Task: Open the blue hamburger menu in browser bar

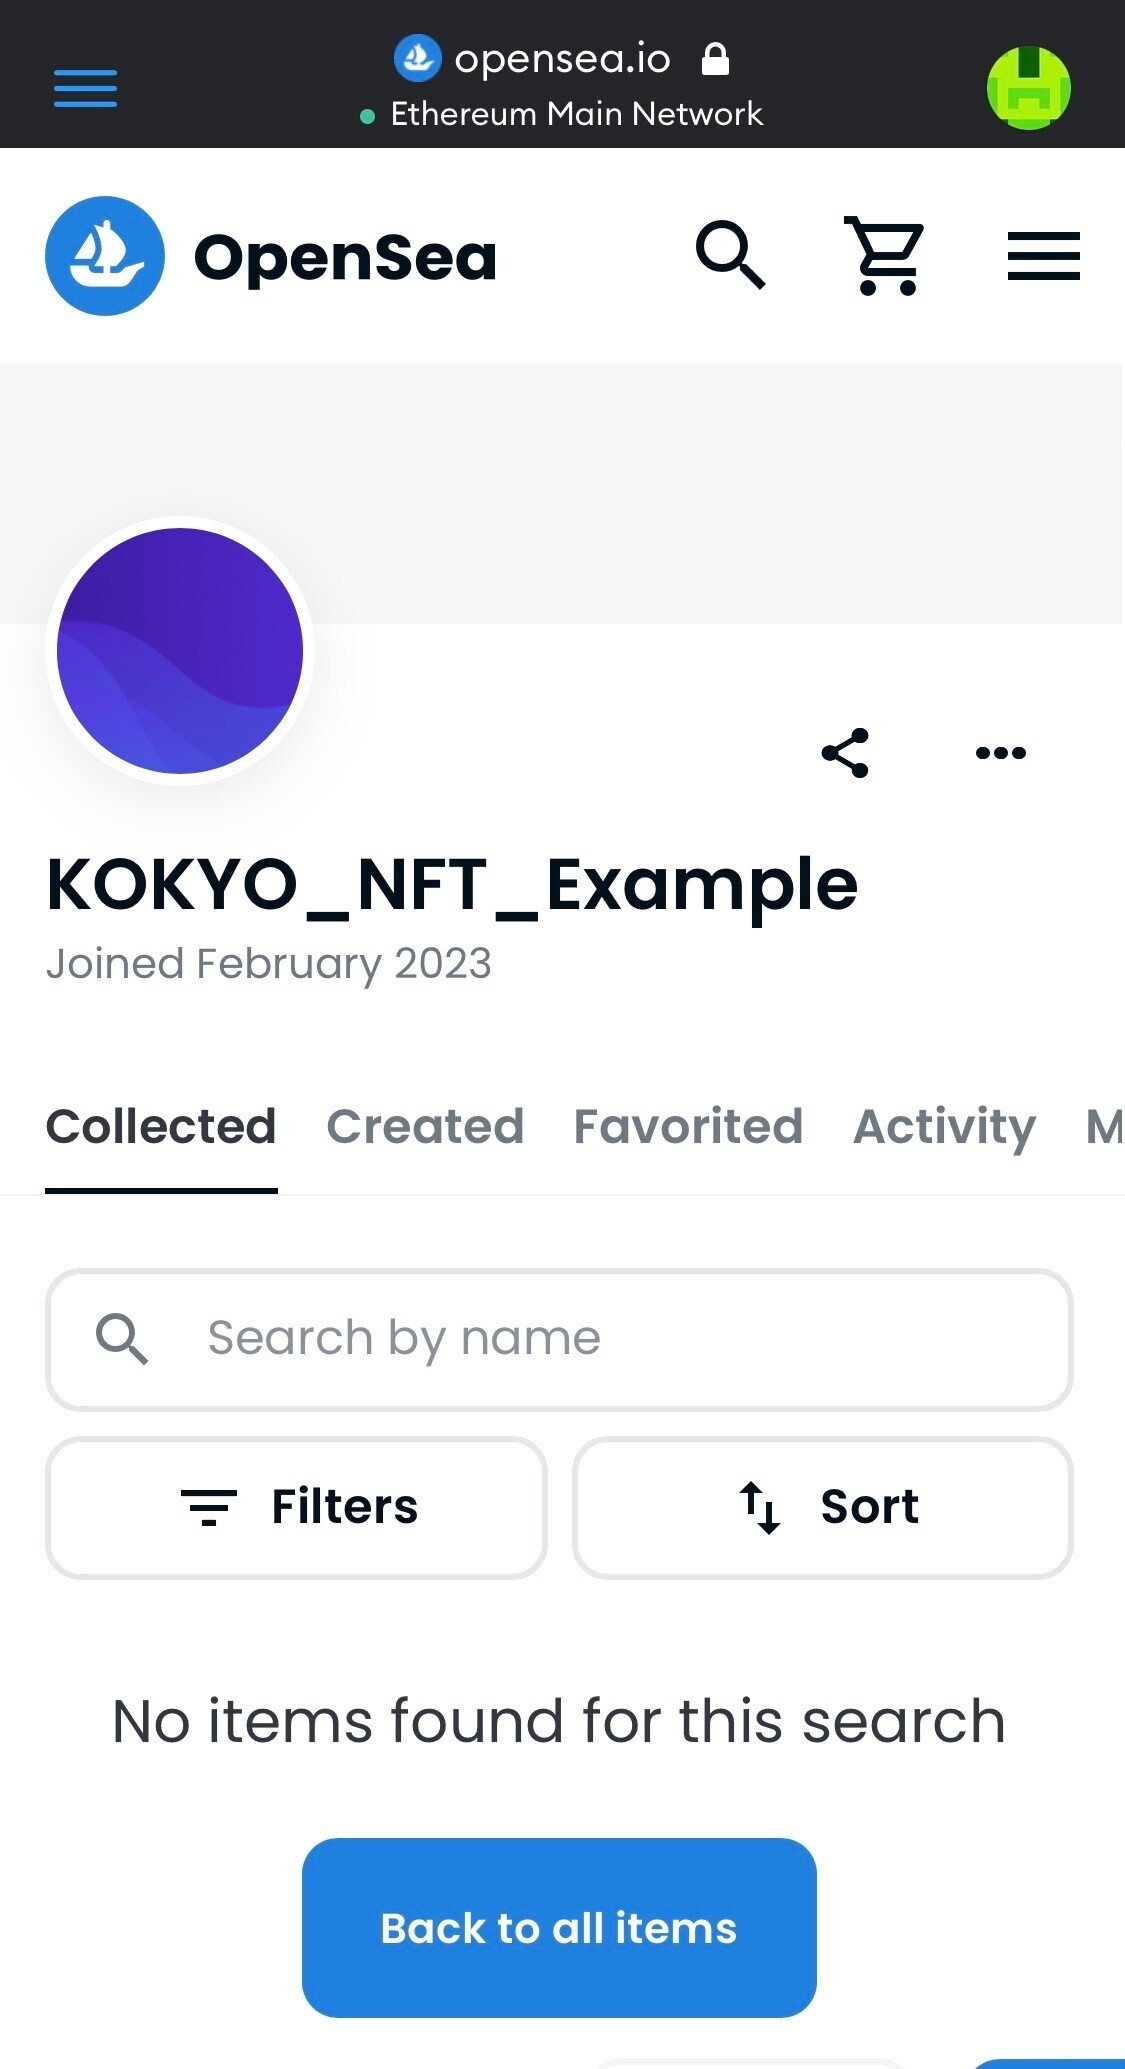Action: (x=85, y=88)
